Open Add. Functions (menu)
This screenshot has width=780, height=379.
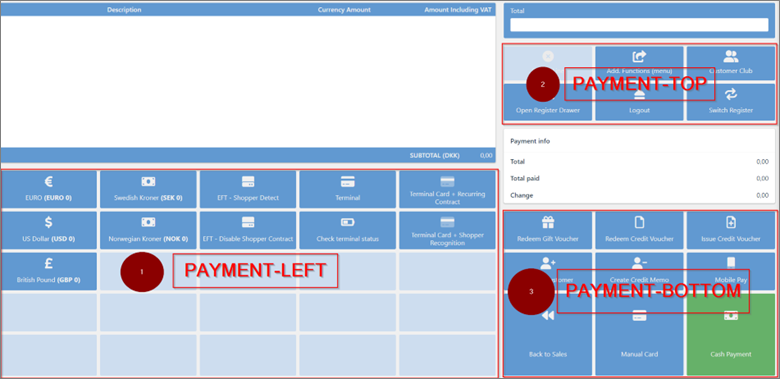[x=639, y=63]
